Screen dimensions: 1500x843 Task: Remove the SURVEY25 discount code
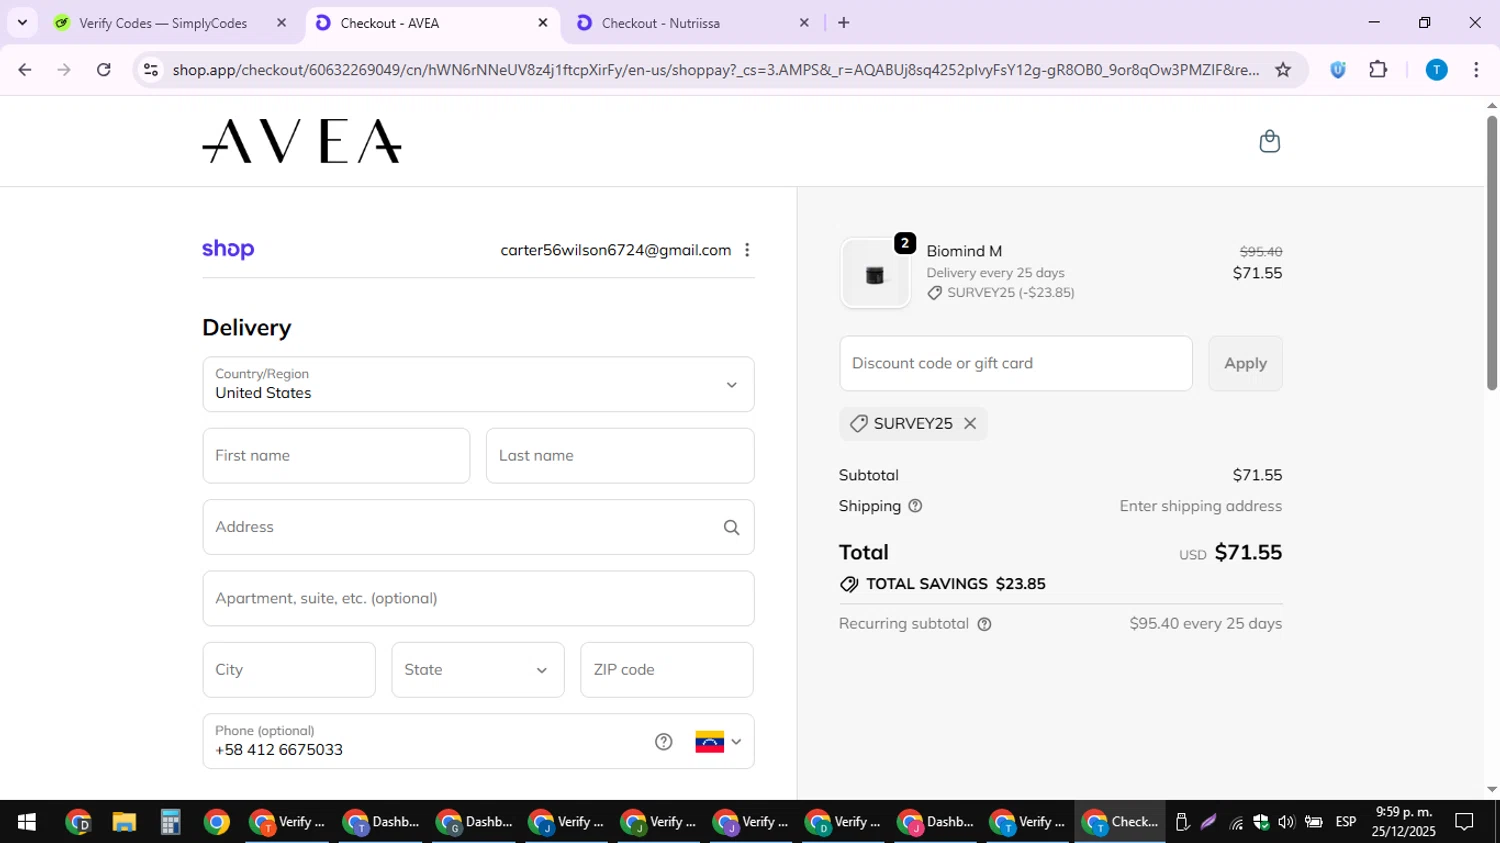970,423
